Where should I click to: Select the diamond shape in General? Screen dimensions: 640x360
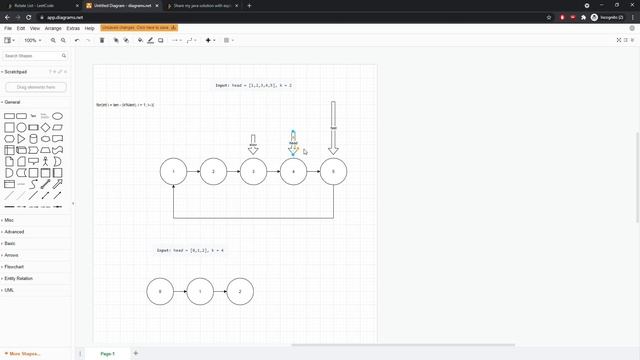(45, 127)
